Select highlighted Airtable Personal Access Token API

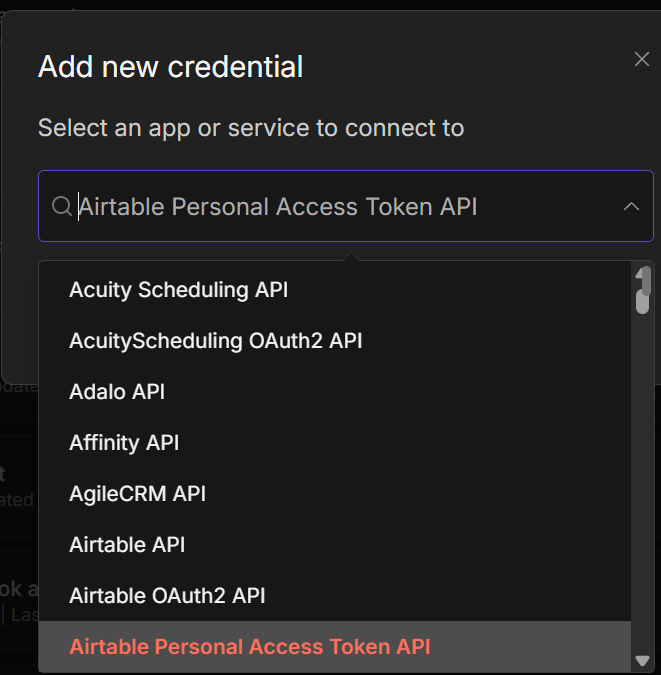click(x=249, y=647)
